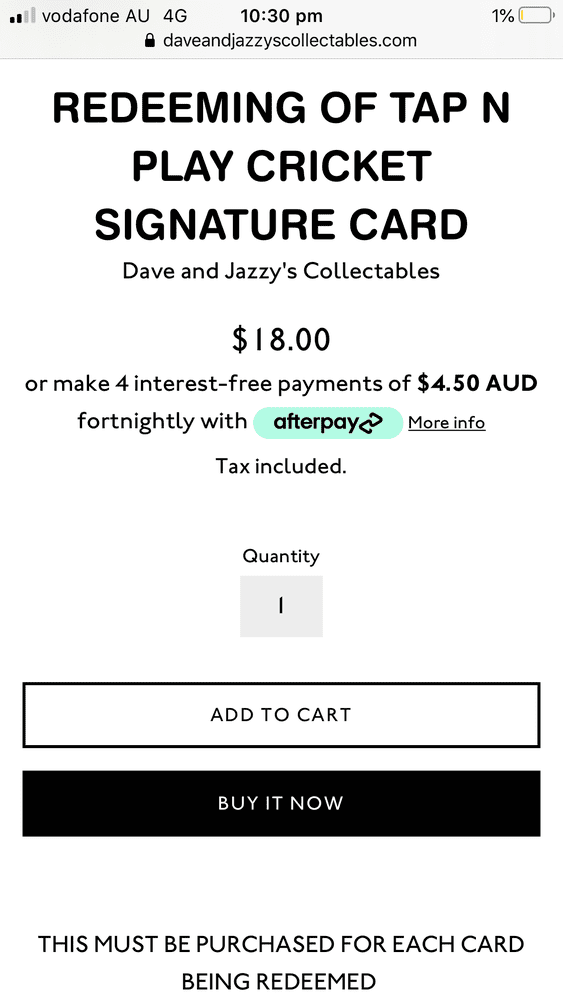Tap the $4.50 AUD installment amount
563x1000 pixels.
[x=477, y=383]
